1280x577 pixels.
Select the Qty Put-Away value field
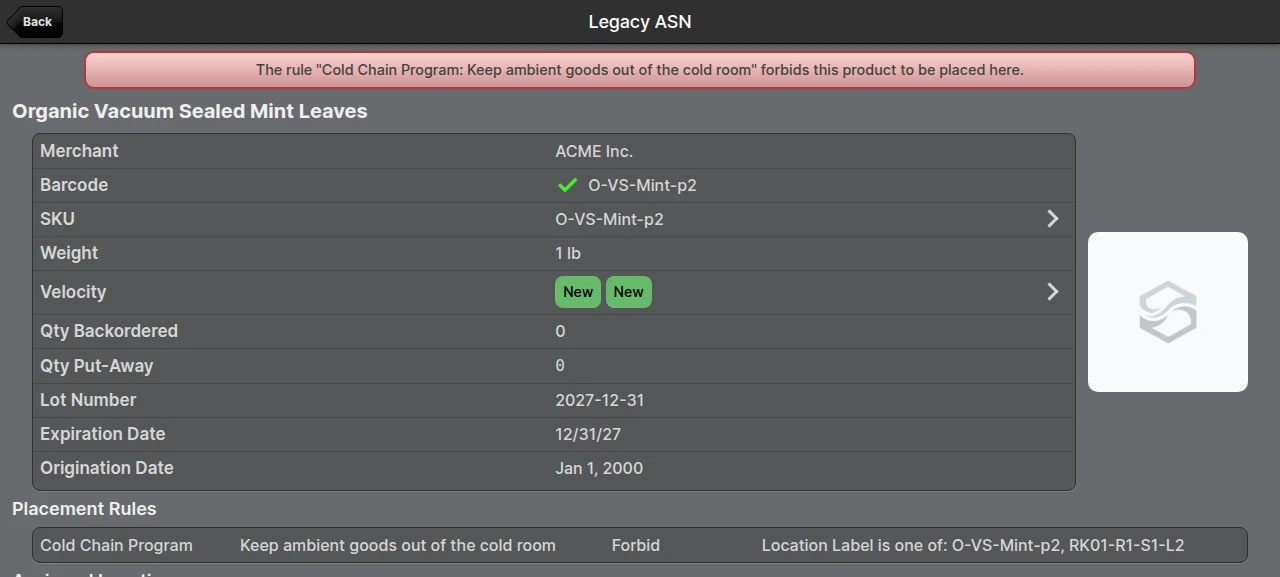560,366
